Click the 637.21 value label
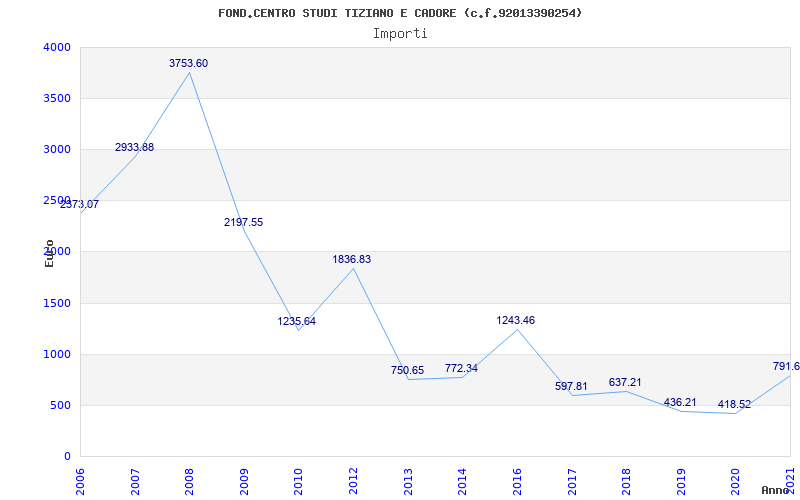Image resolution: width=800 pixels, height=500 pixels. click(x=625, y=382)
